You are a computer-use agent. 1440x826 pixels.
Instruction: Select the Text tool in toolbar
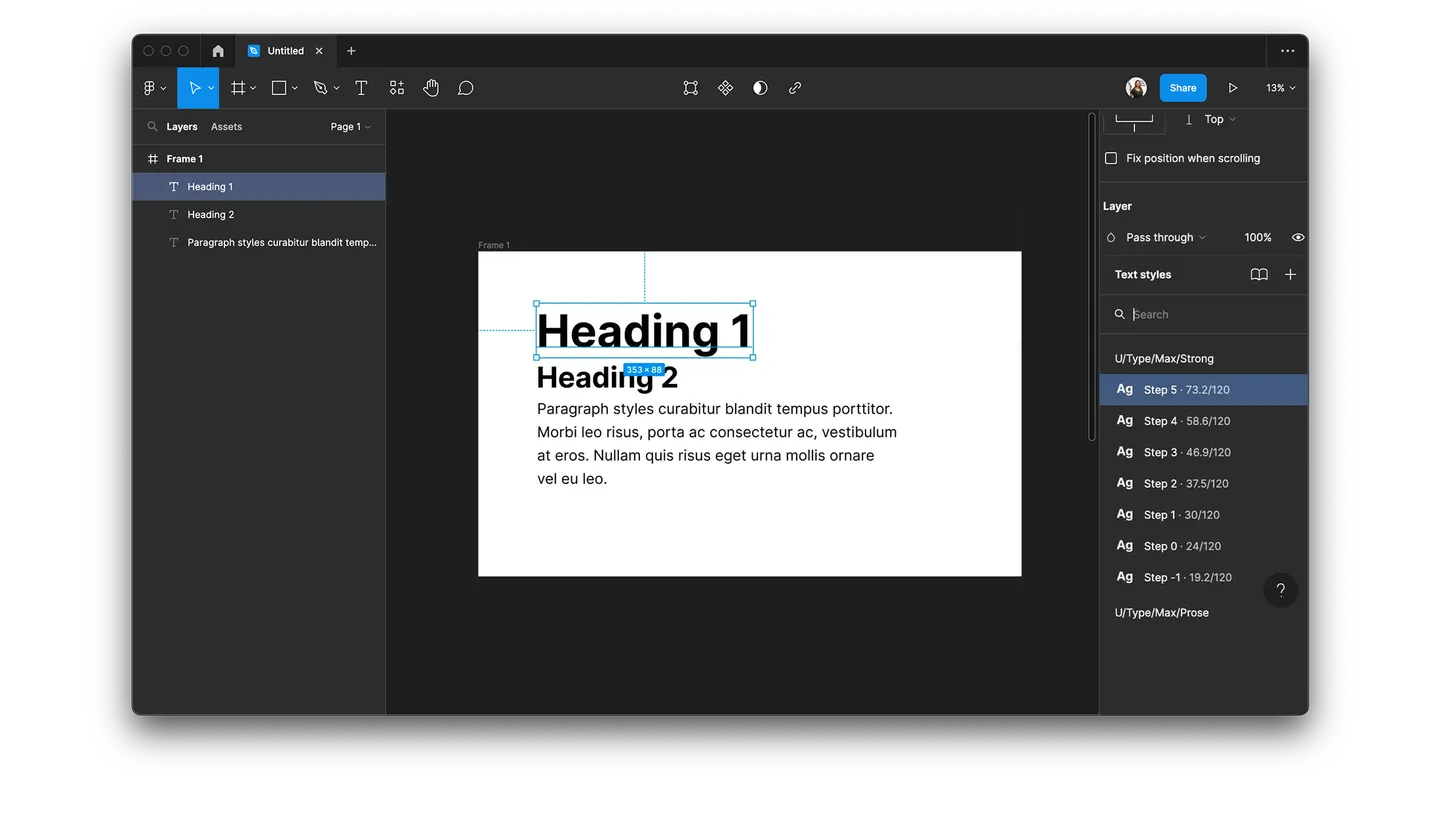pyautogui.click(x=361, y=88)
